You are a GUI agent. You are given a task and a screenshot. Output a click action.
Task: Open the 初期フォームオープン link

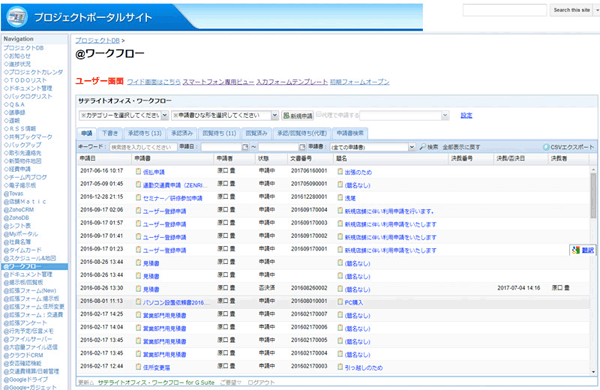pyautogui.click(x=360, y=82)
